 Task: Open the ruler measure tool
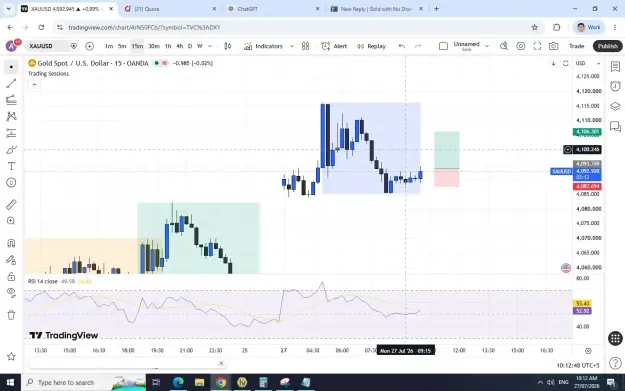(x=11, y=204)
